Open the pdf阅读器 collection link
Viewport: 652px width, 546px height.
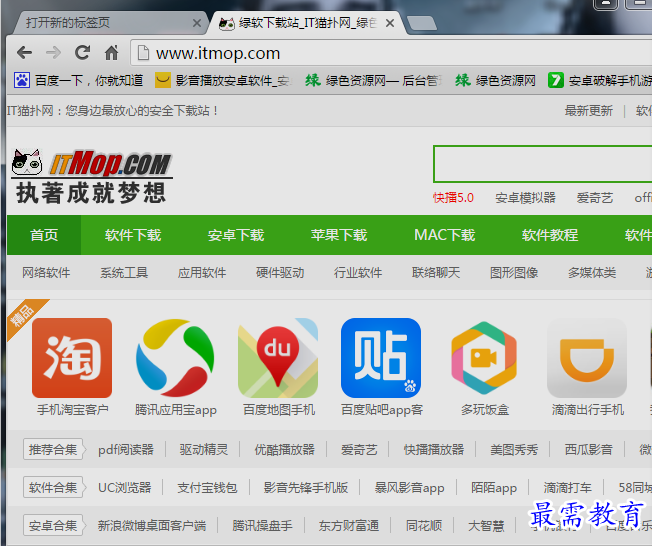126,450
